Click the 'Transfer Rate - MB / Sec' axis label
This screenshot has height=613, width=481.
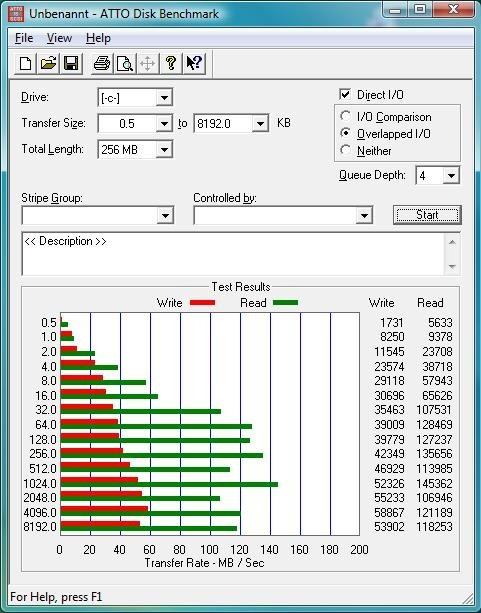click(x=205, y=563)
